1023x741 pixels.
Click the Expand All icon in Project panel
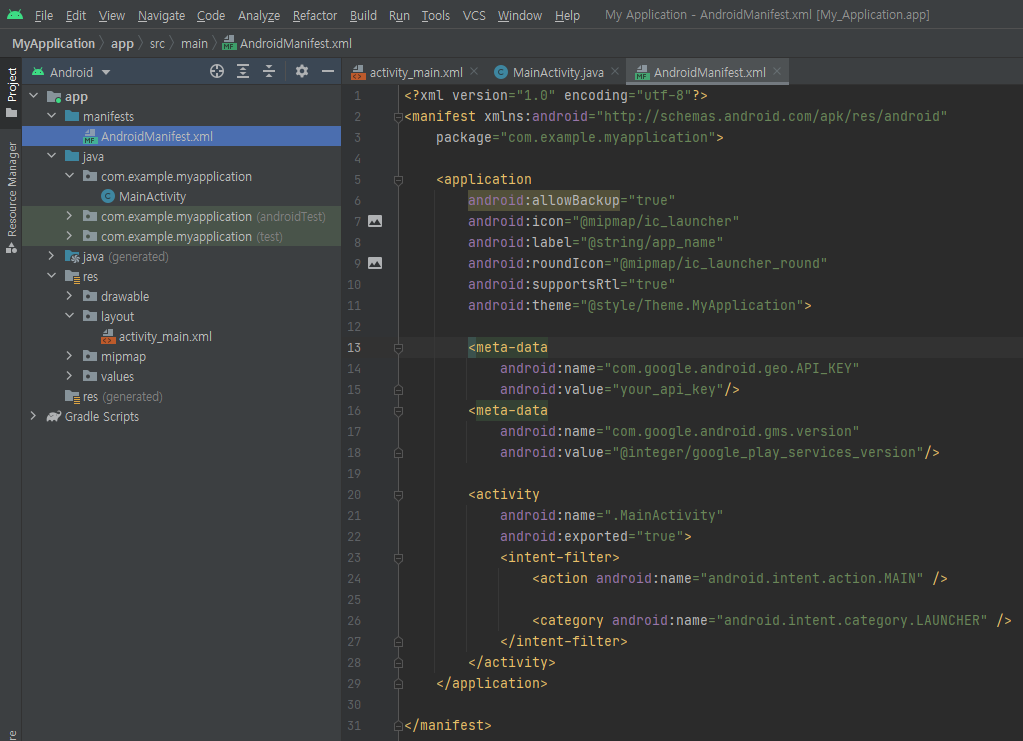[x=243, y=71]
